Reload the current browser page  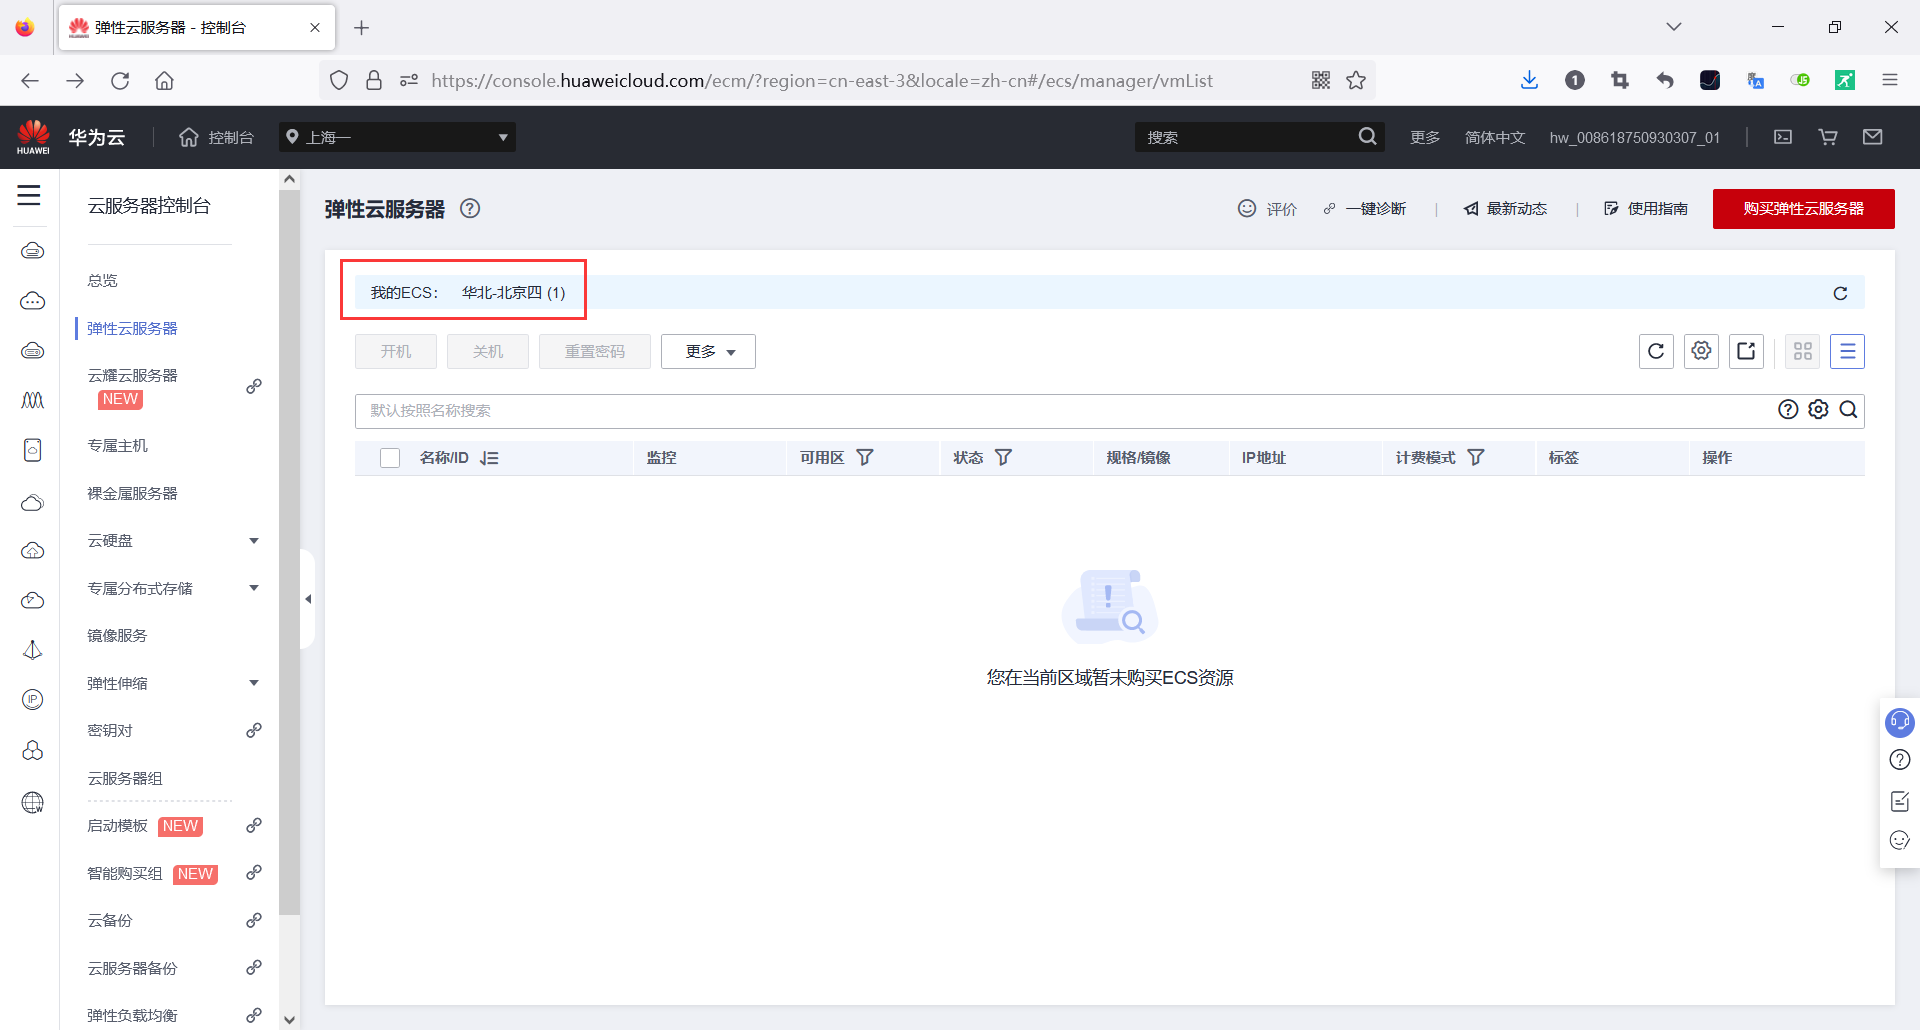(120, 80)
